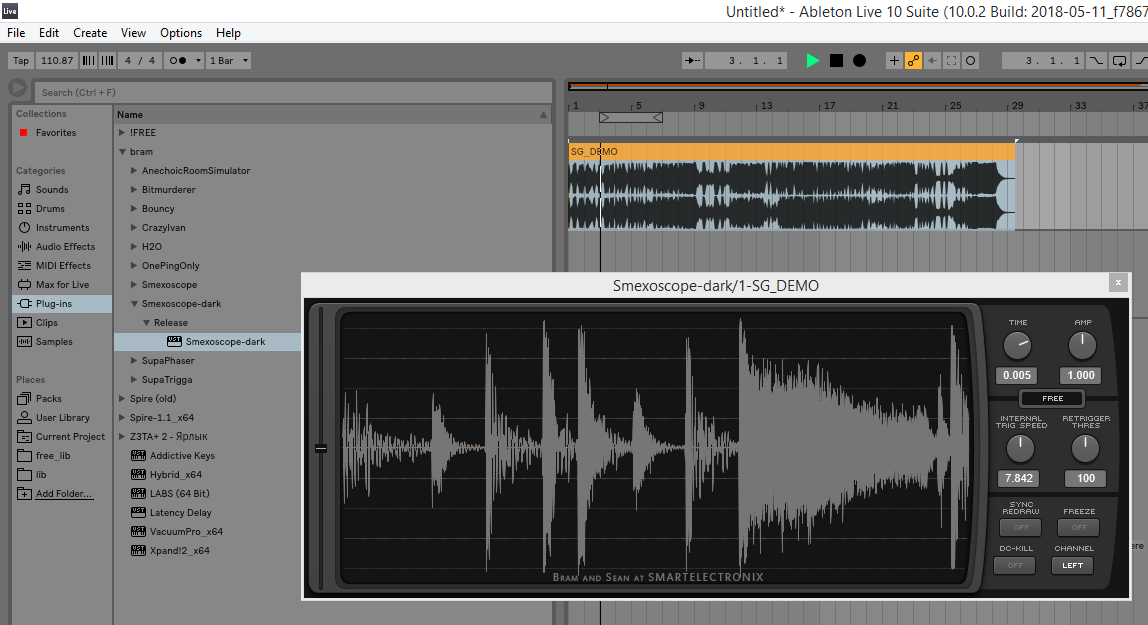This screenshot has height=625, width=1148.
Task: Open the File menu
Action: (x=16, y=33)
